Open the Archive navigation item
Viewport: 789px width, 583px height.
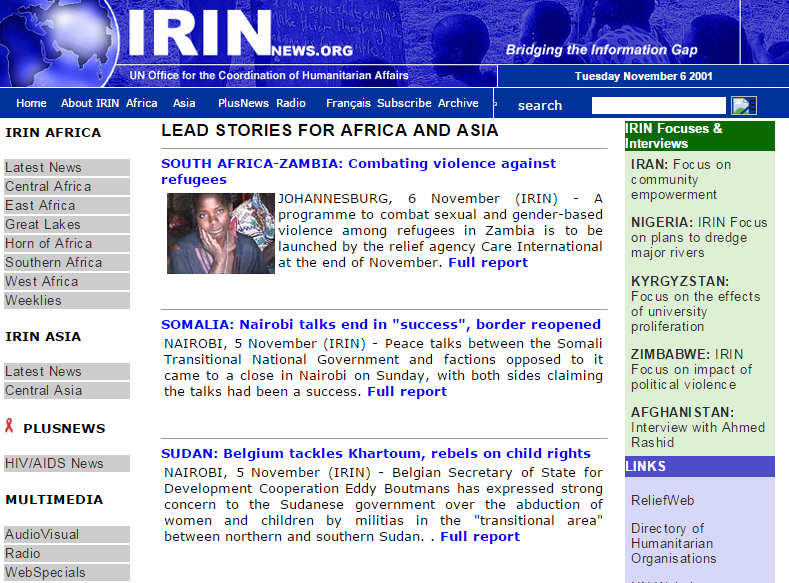(x=458, y=103)
